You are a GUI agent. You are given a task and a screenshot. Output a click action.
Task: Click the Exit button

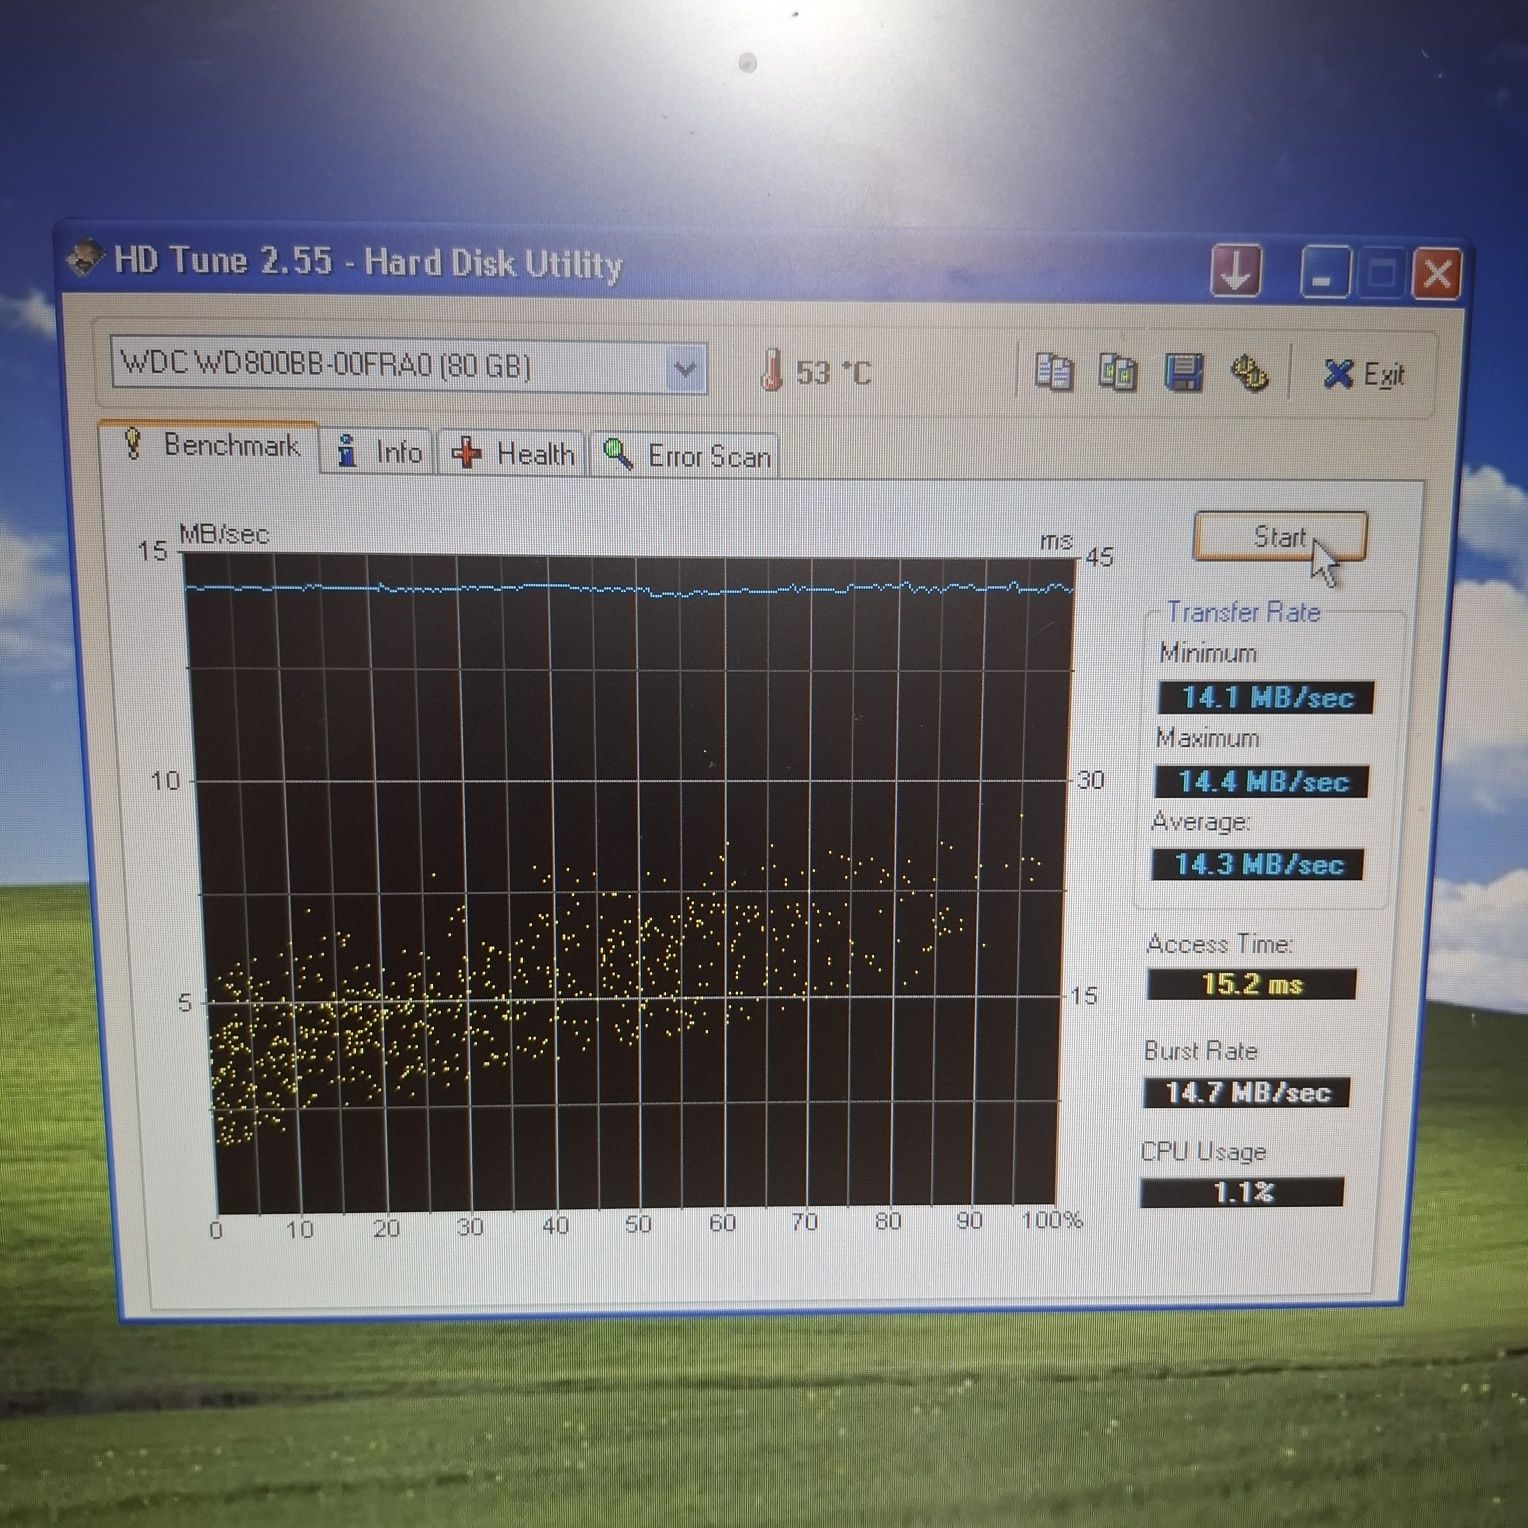(1364, 375)
